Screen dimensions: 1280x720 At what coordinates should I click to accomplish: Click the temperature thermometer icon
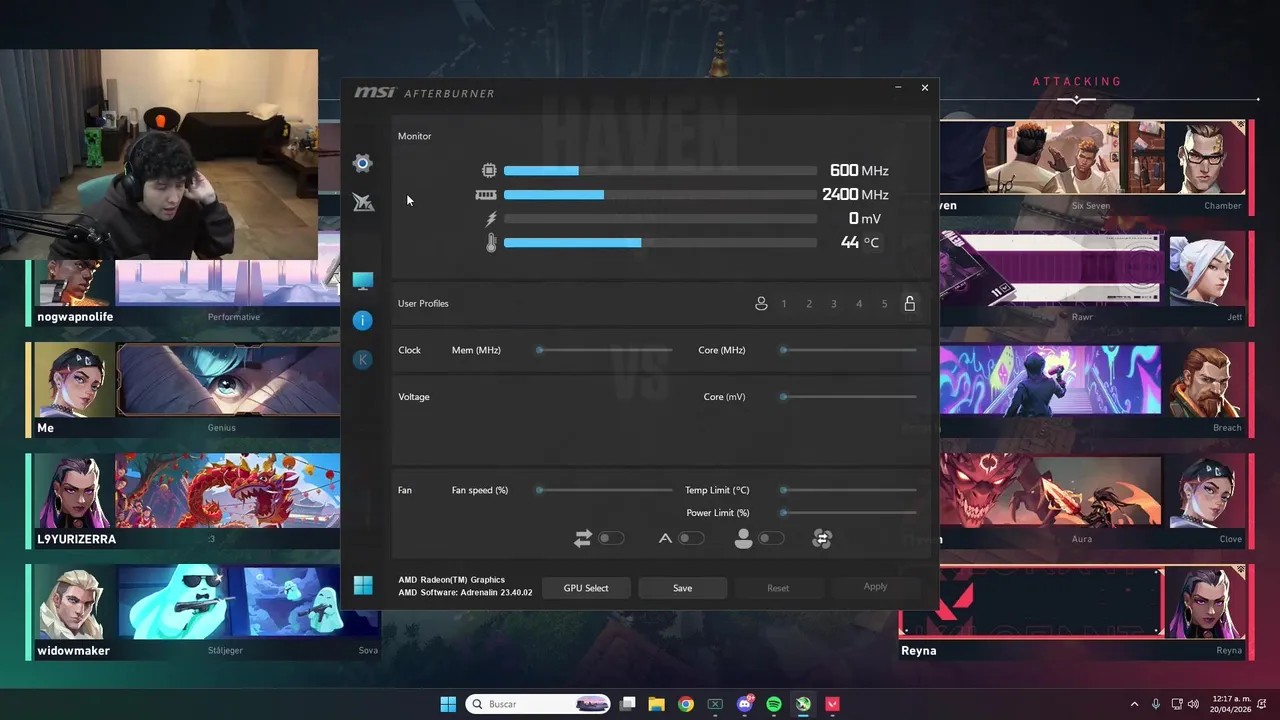(x=491, y=243)
